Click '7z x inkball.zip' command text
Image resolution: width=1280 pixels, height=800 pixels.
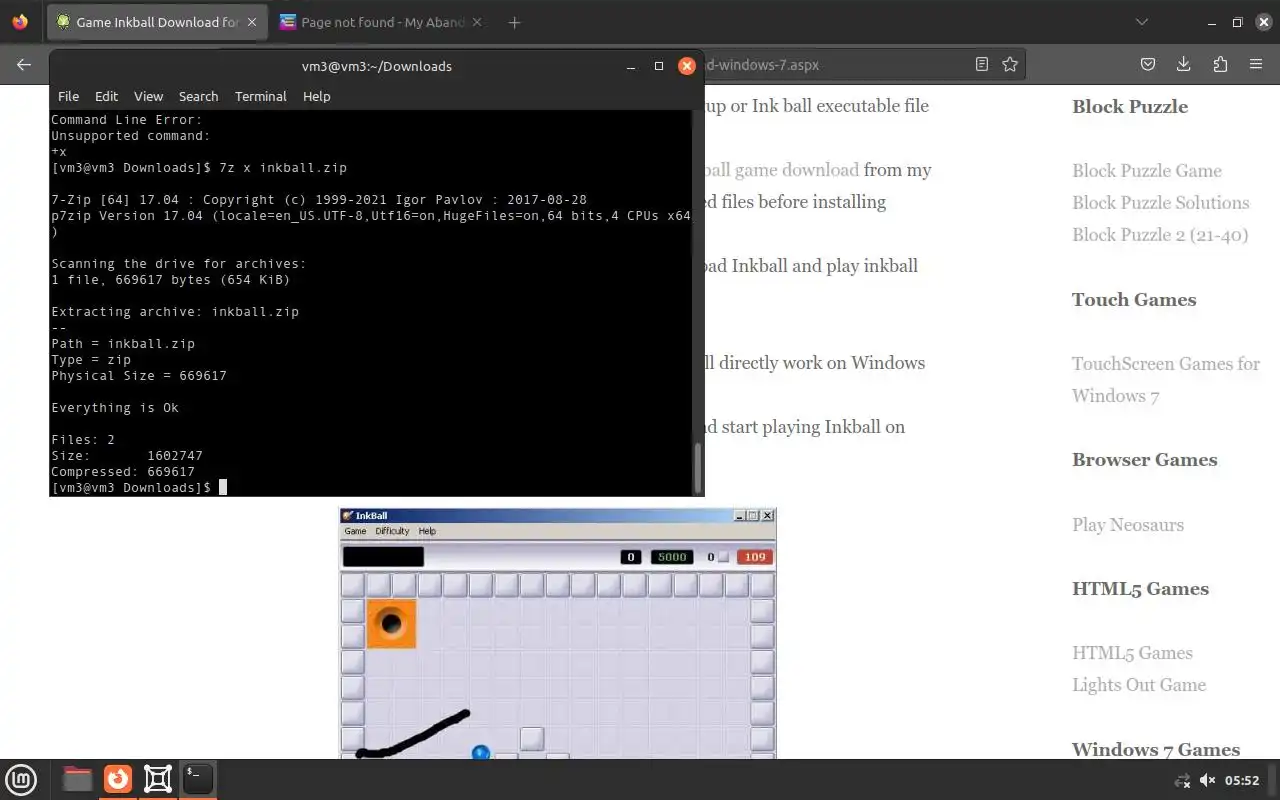(283, 167)
